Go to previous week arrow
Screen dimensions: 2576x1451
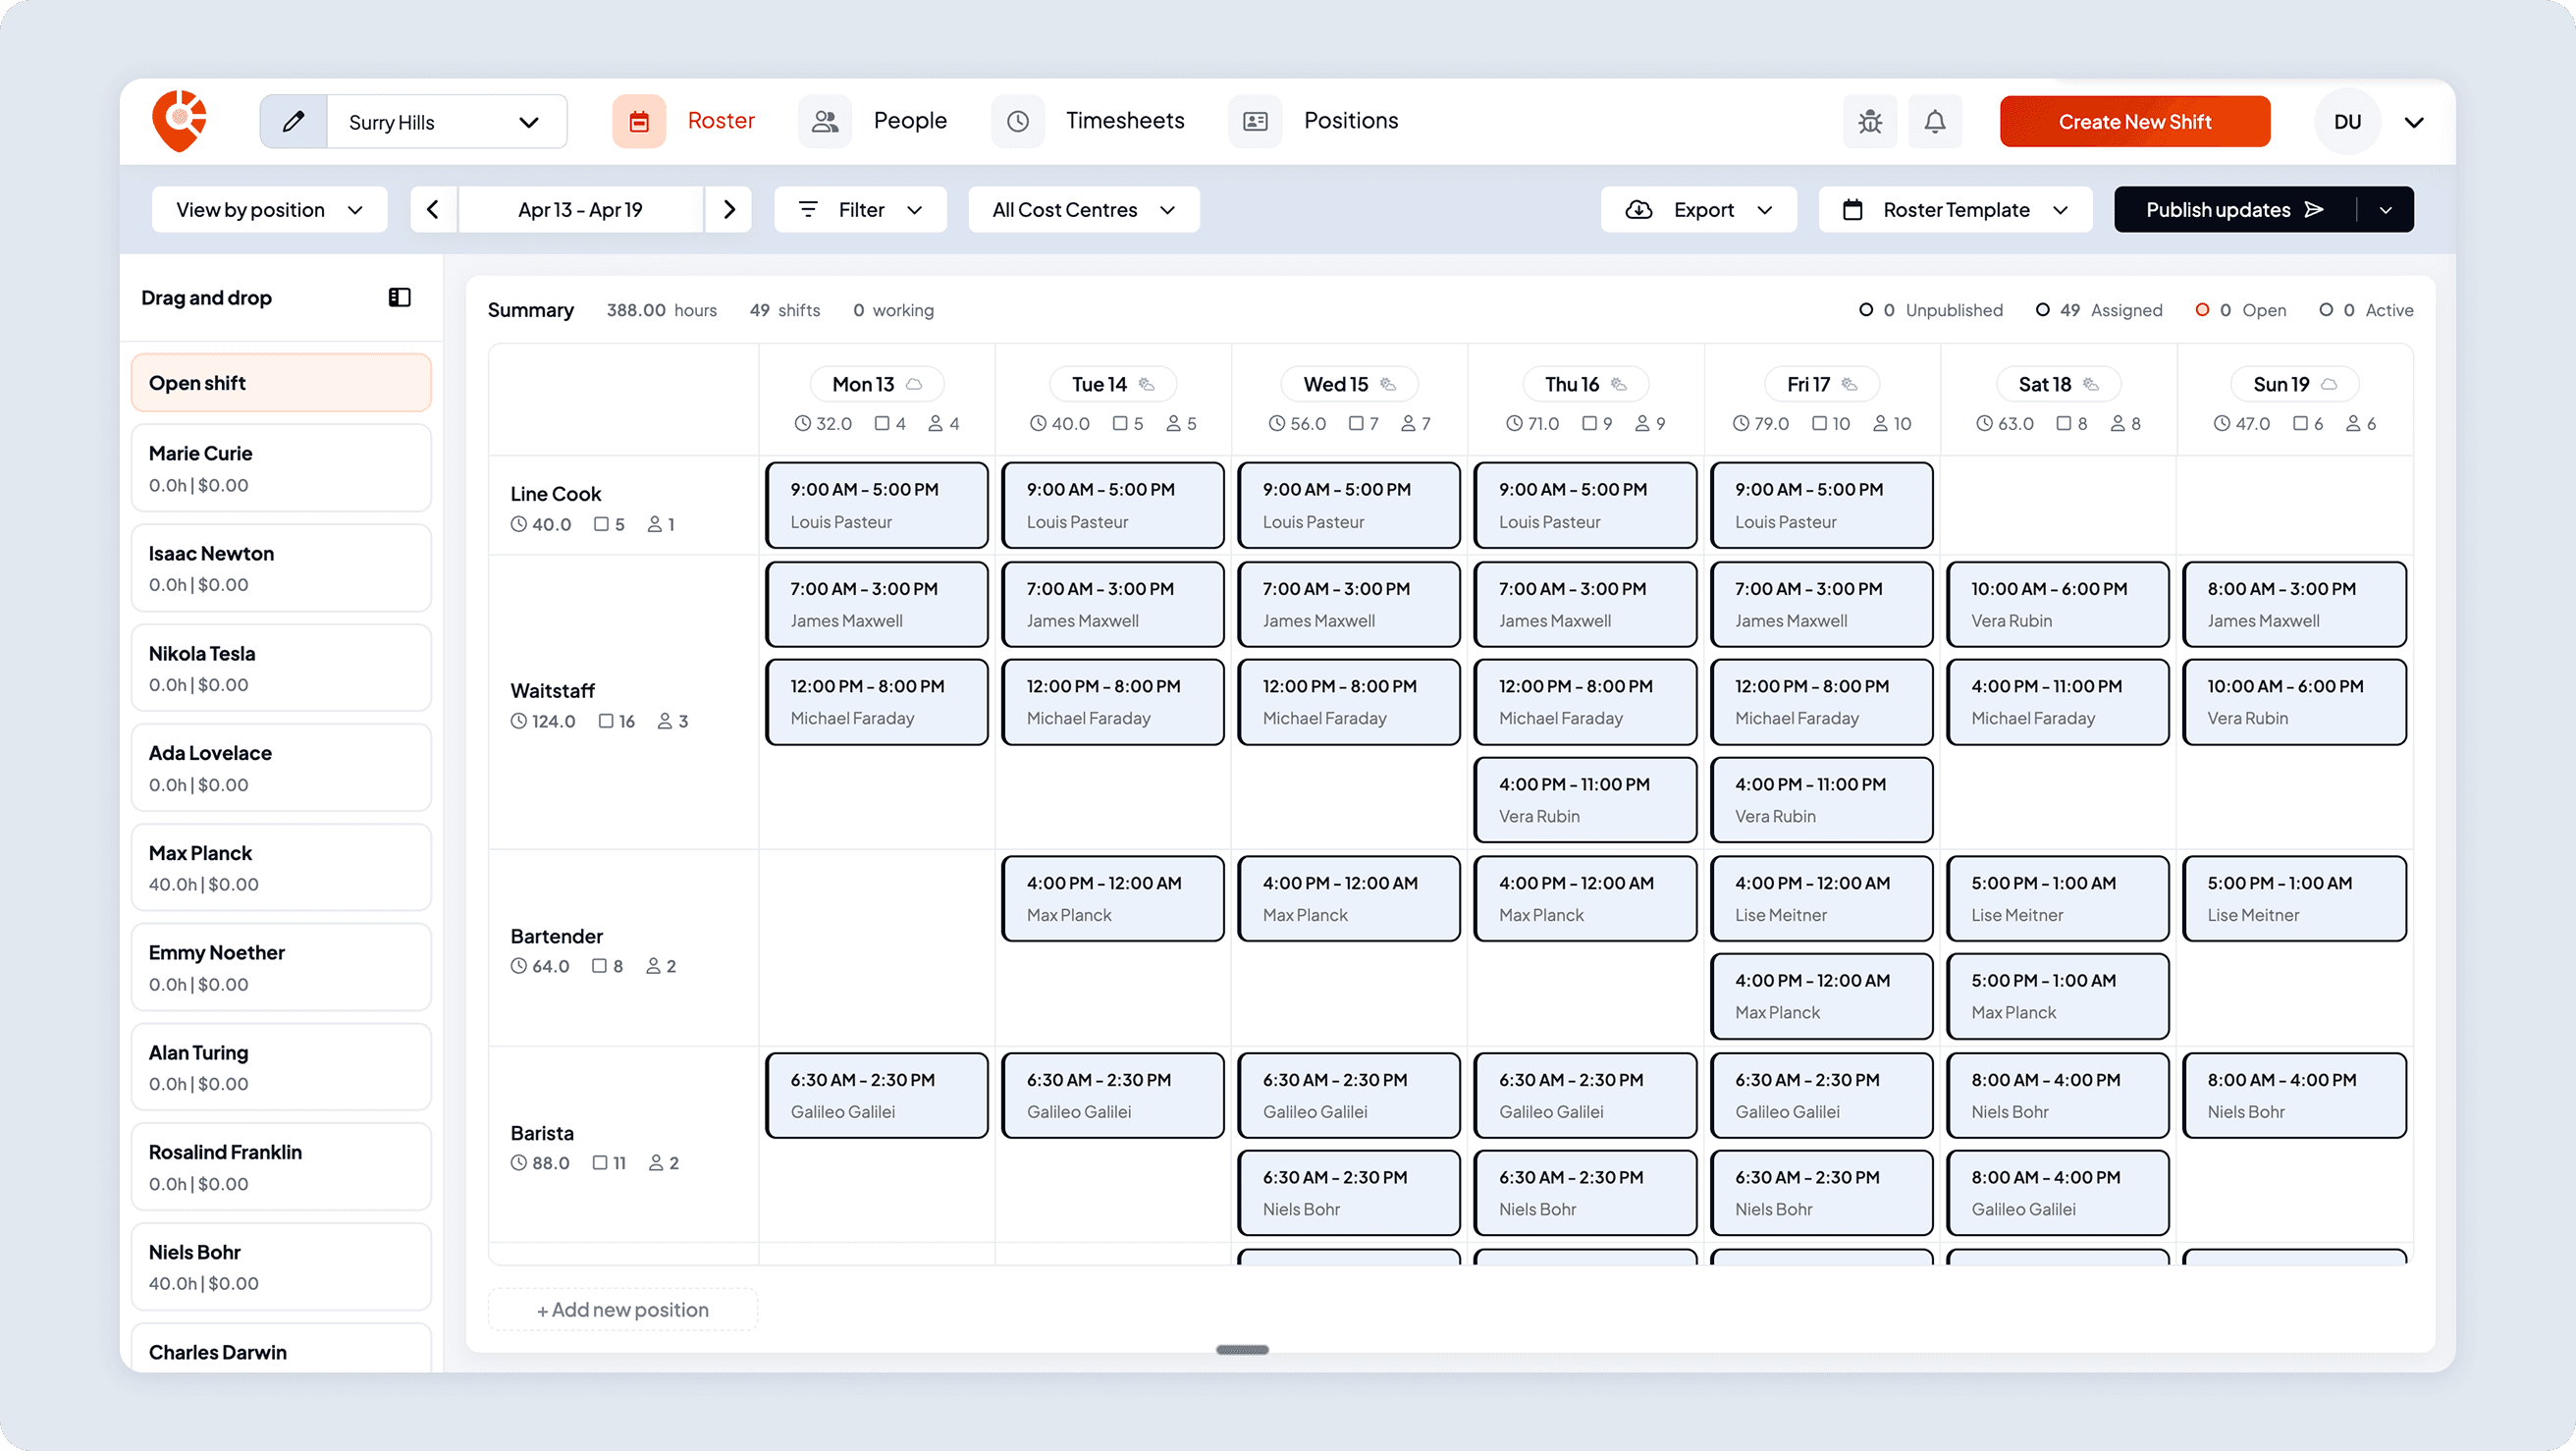[433, 210]
